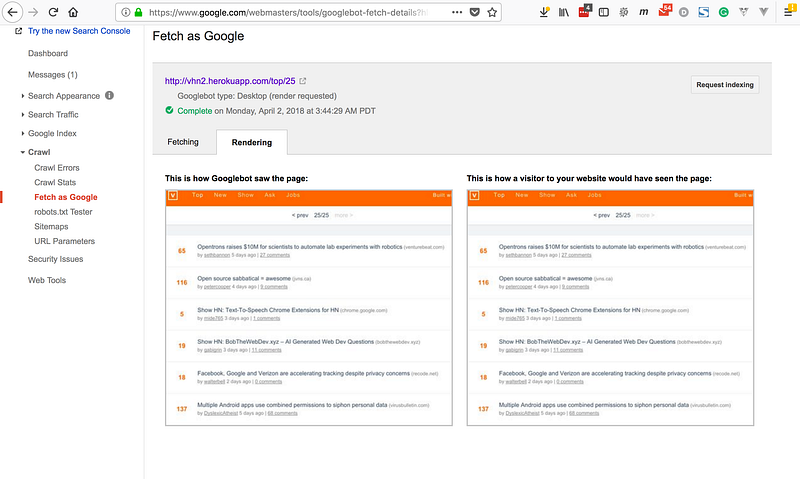This screenshot has width=800, height=479.
Task: Open the vhn2.herokuapp.com/top/25 link
Action: [230, 81]
